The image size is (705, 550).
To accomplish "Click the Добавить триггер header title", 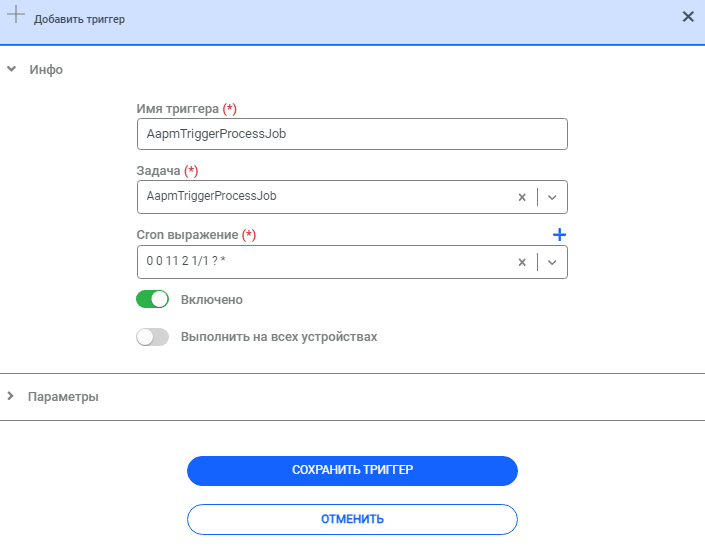I will click(x=80, y=19).
